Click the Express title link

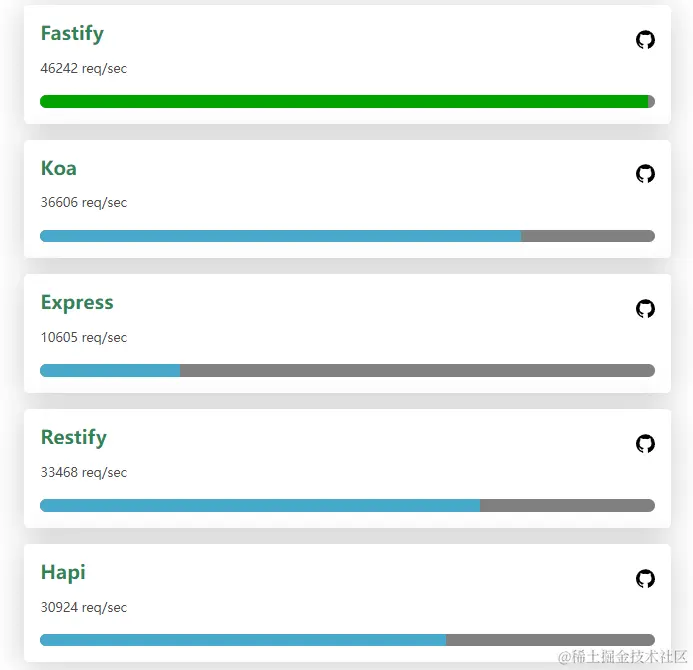point(77,303)
